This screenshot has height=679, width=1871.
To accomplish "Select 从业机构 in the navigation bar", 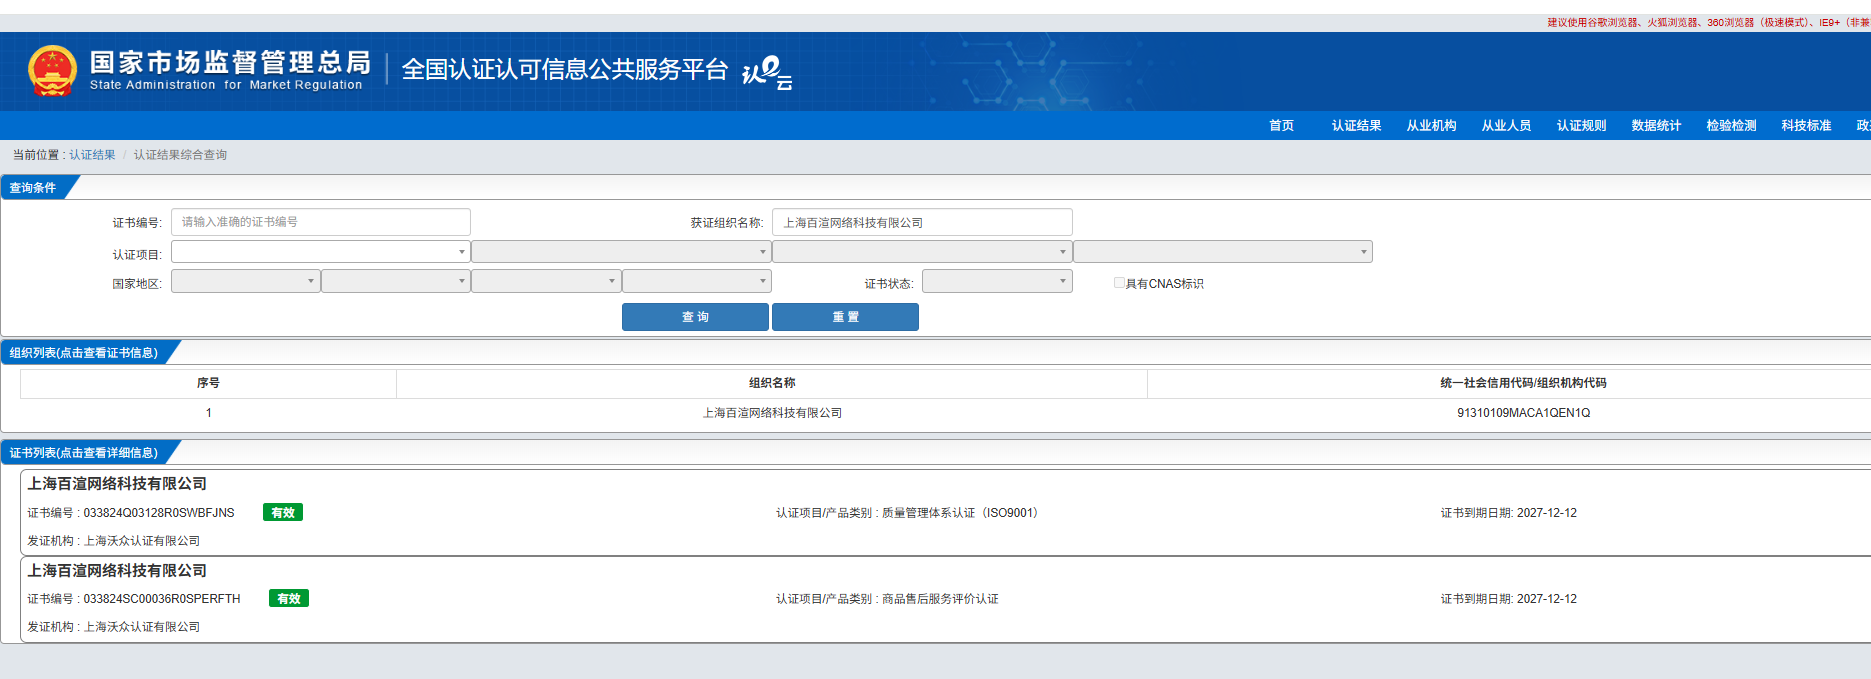I will click(1431, 126).
